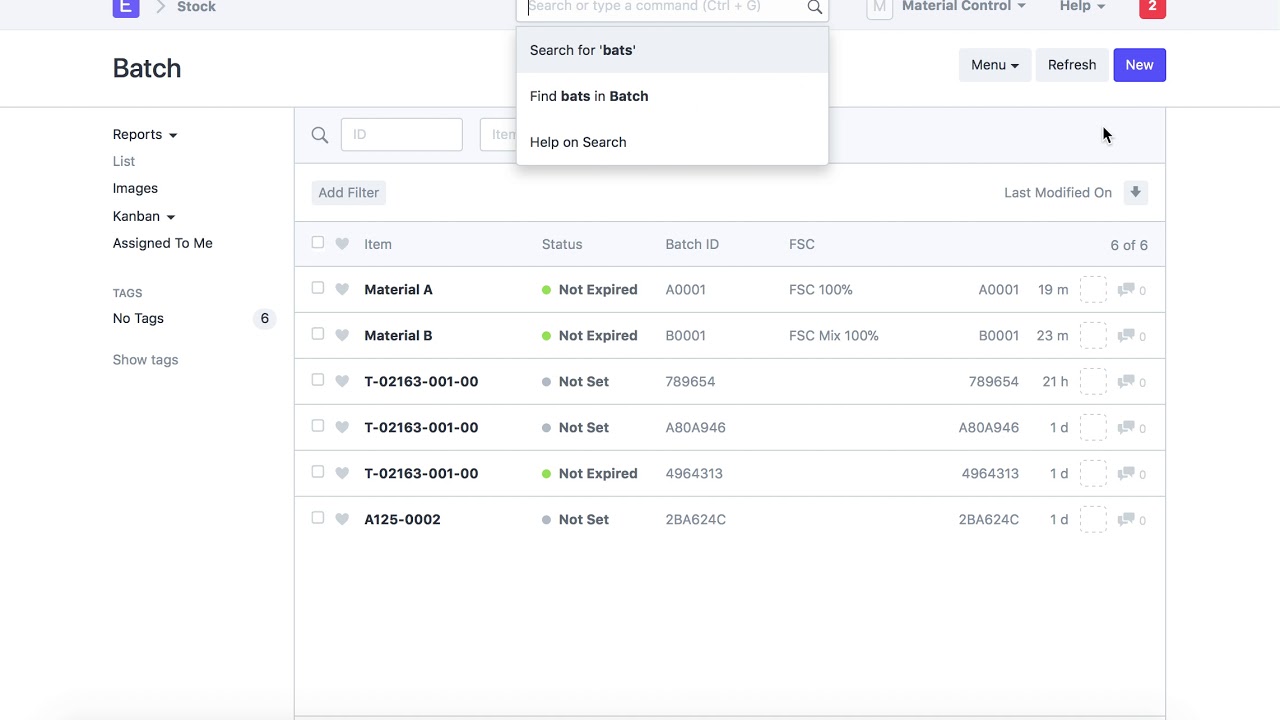1280x720 pixels.
Task: Open comments for Material A row
Action: [1131, 290]
